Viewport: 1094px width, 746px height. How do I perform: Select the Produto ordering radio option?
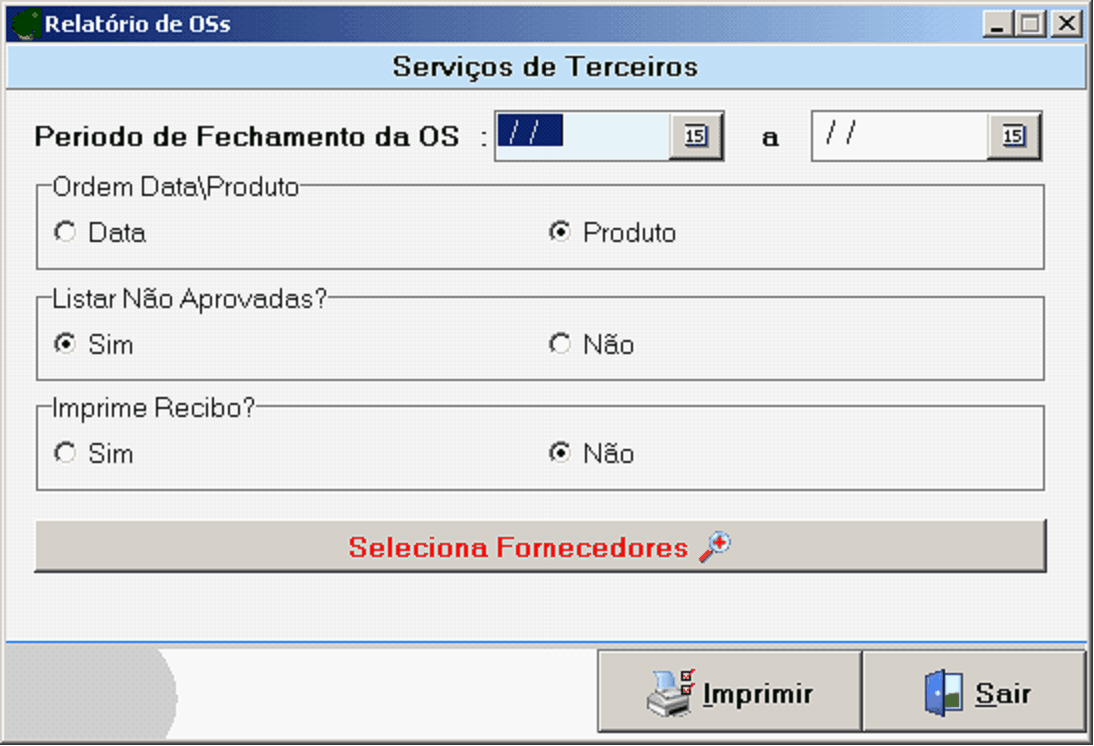tap(561, 233)
